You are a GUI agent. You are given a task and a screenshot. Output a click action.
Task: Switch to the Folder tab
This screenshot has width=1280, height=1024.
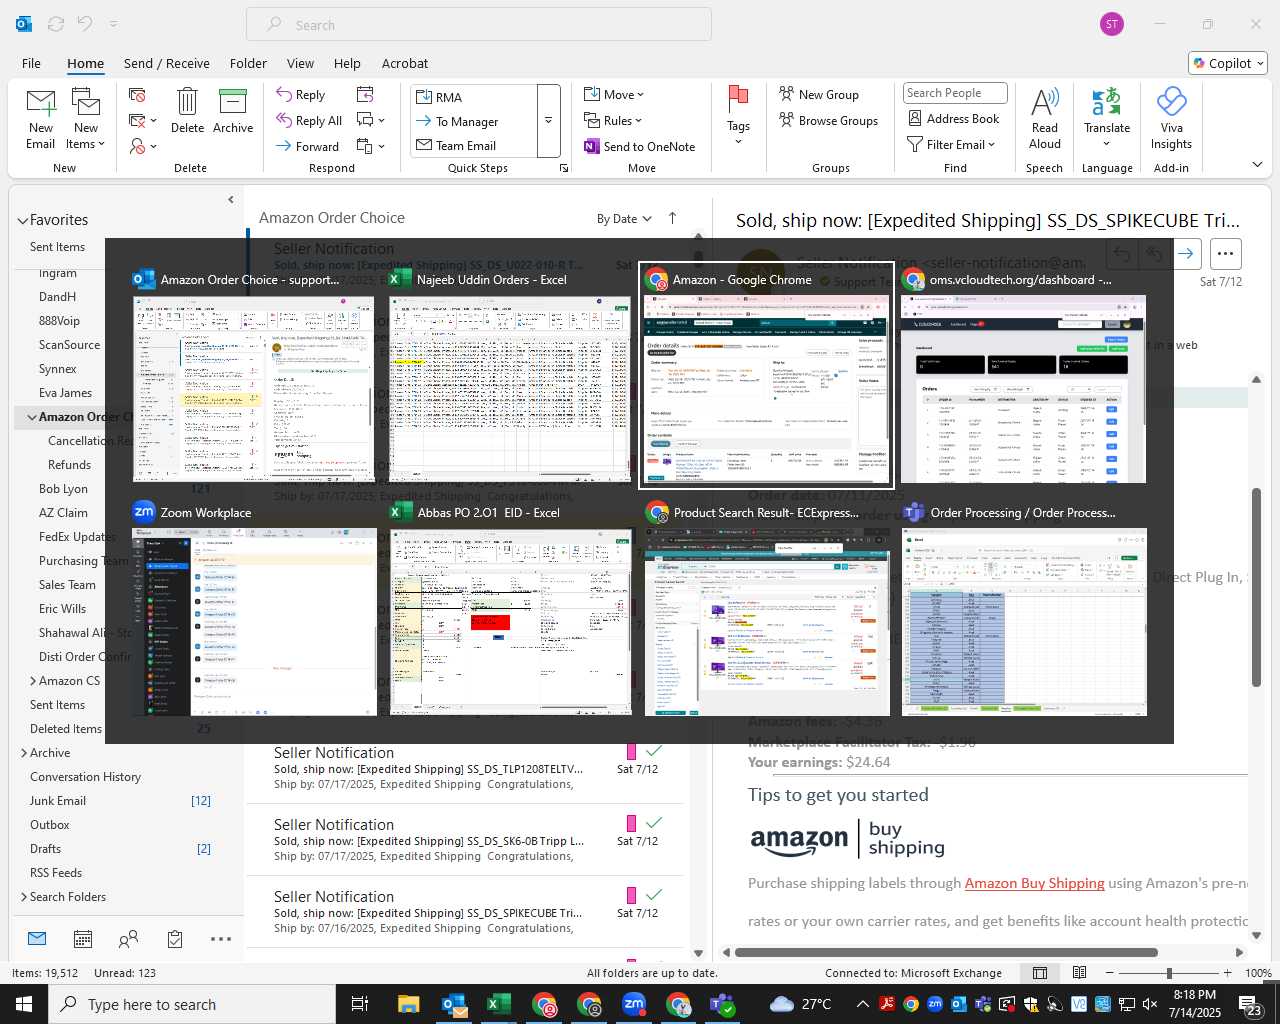point(248,63)
